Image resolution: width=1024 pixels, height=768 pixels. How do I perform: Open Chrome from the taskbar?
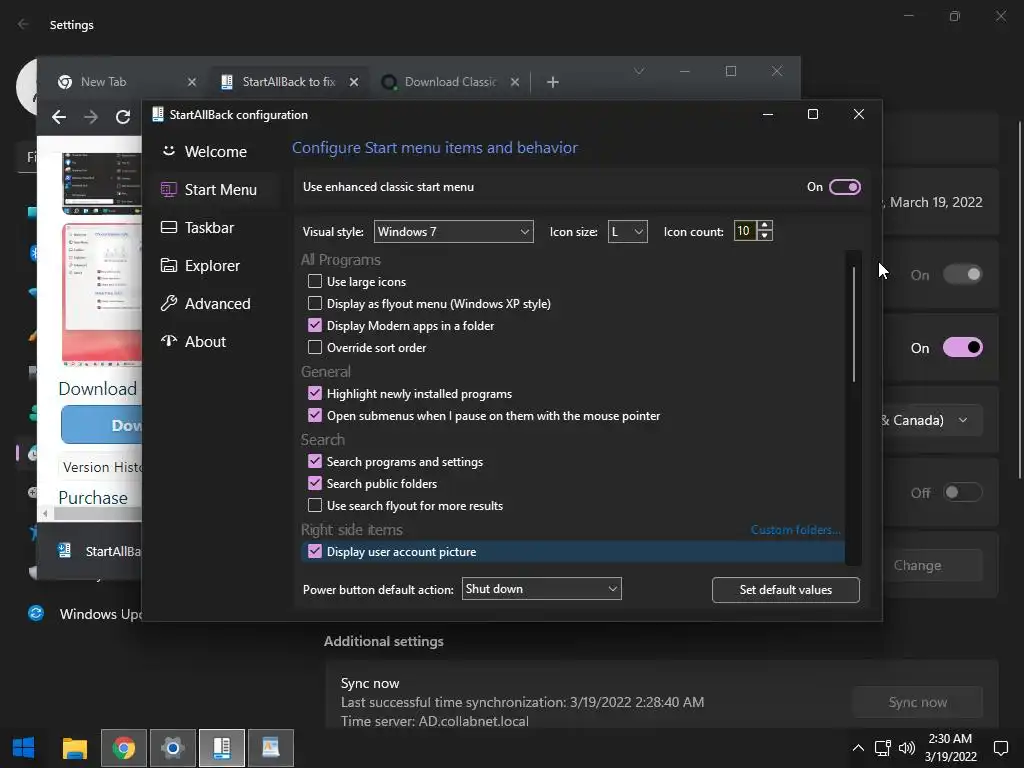tap(123, 748)
